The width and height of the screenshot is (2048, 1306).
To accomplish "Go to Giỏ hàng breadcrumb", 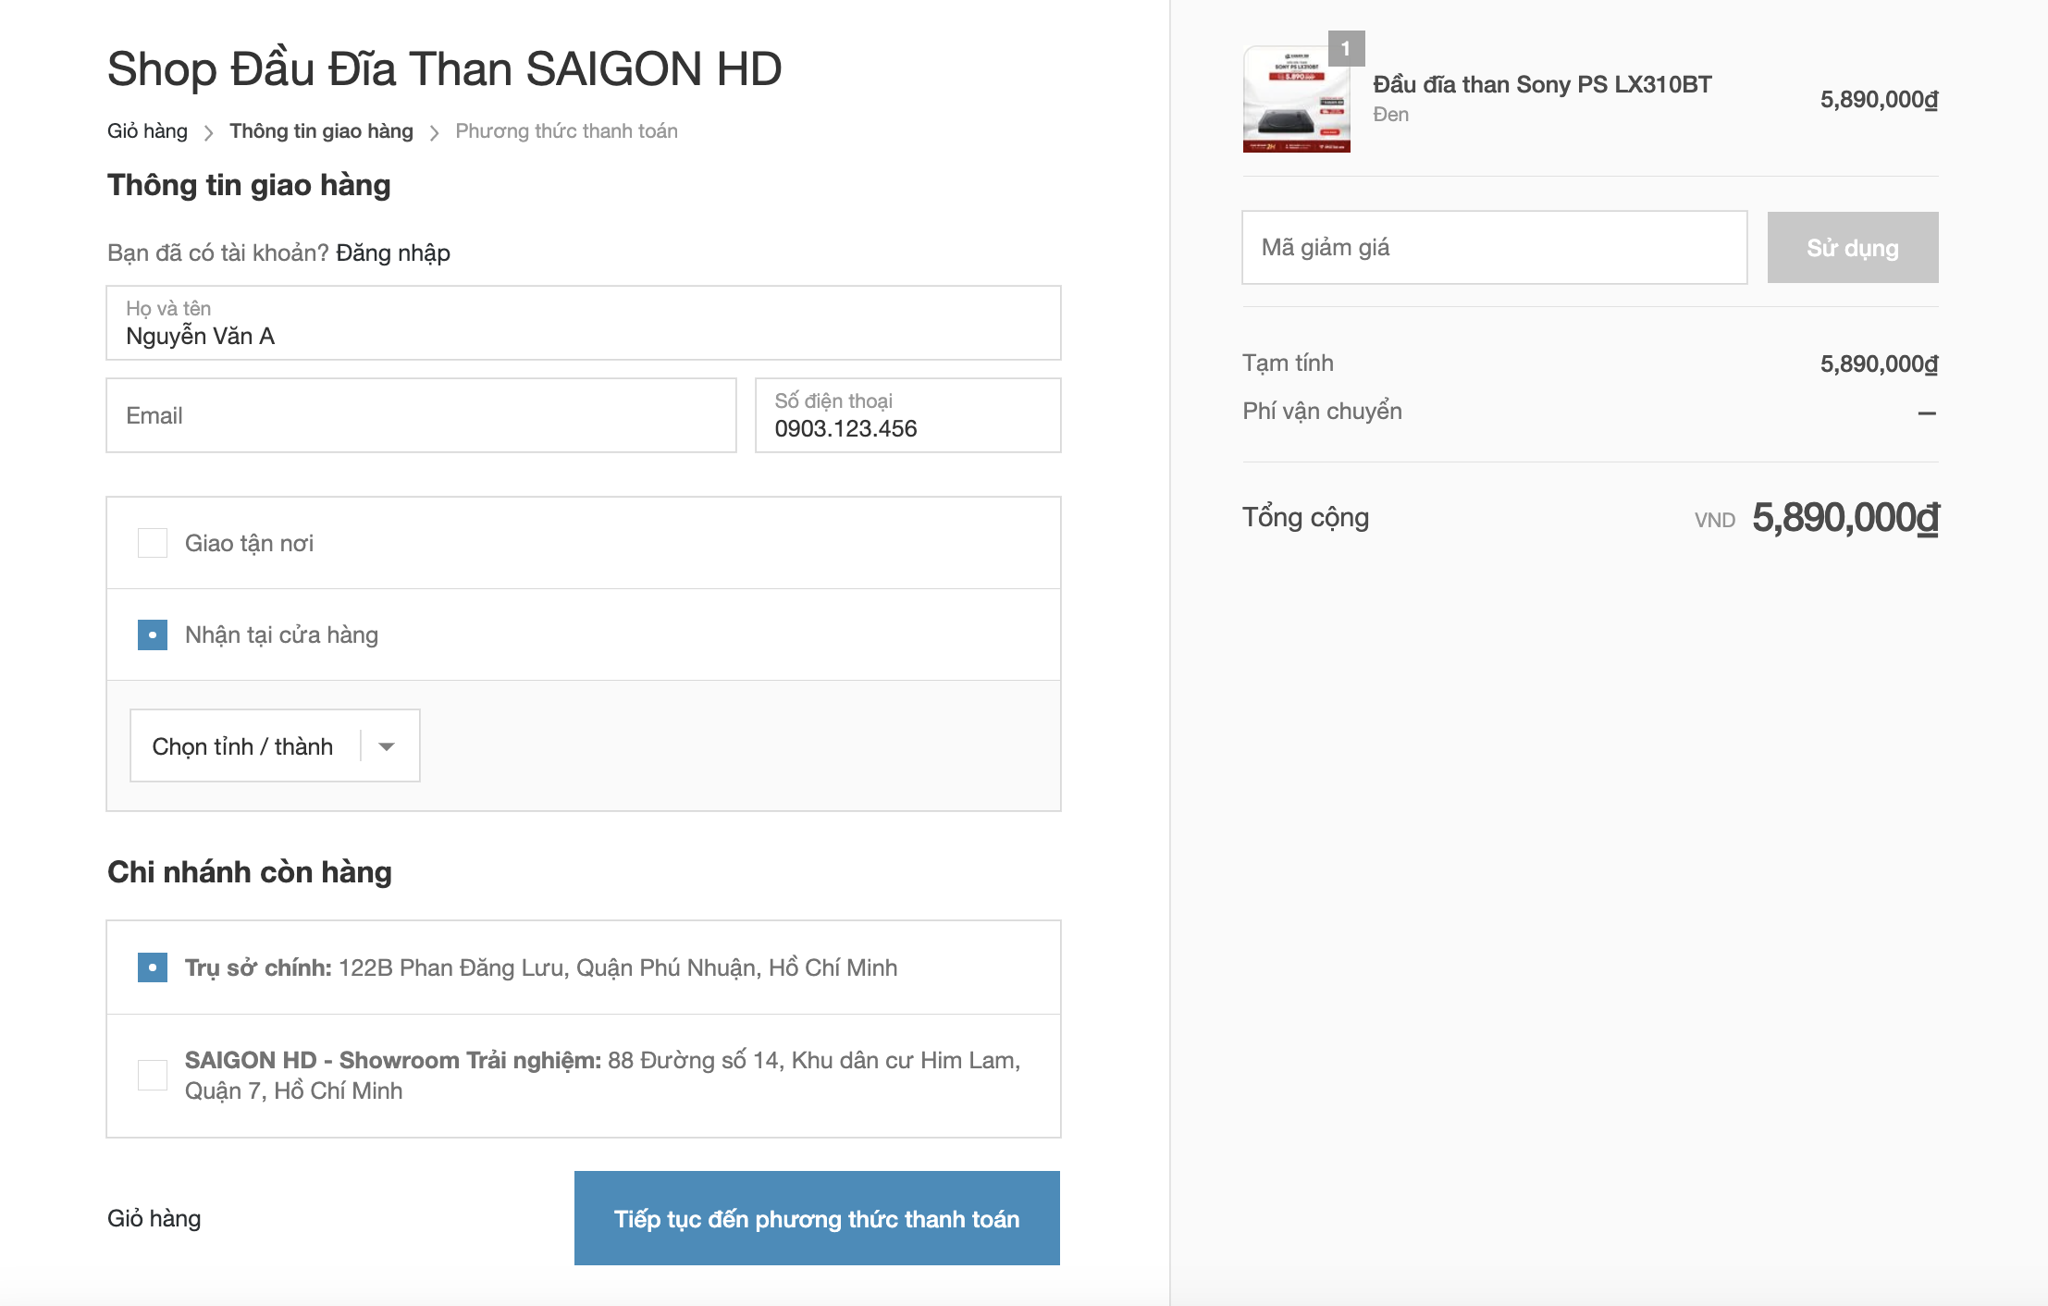I will pyautogui.click(x=147, y=131).
